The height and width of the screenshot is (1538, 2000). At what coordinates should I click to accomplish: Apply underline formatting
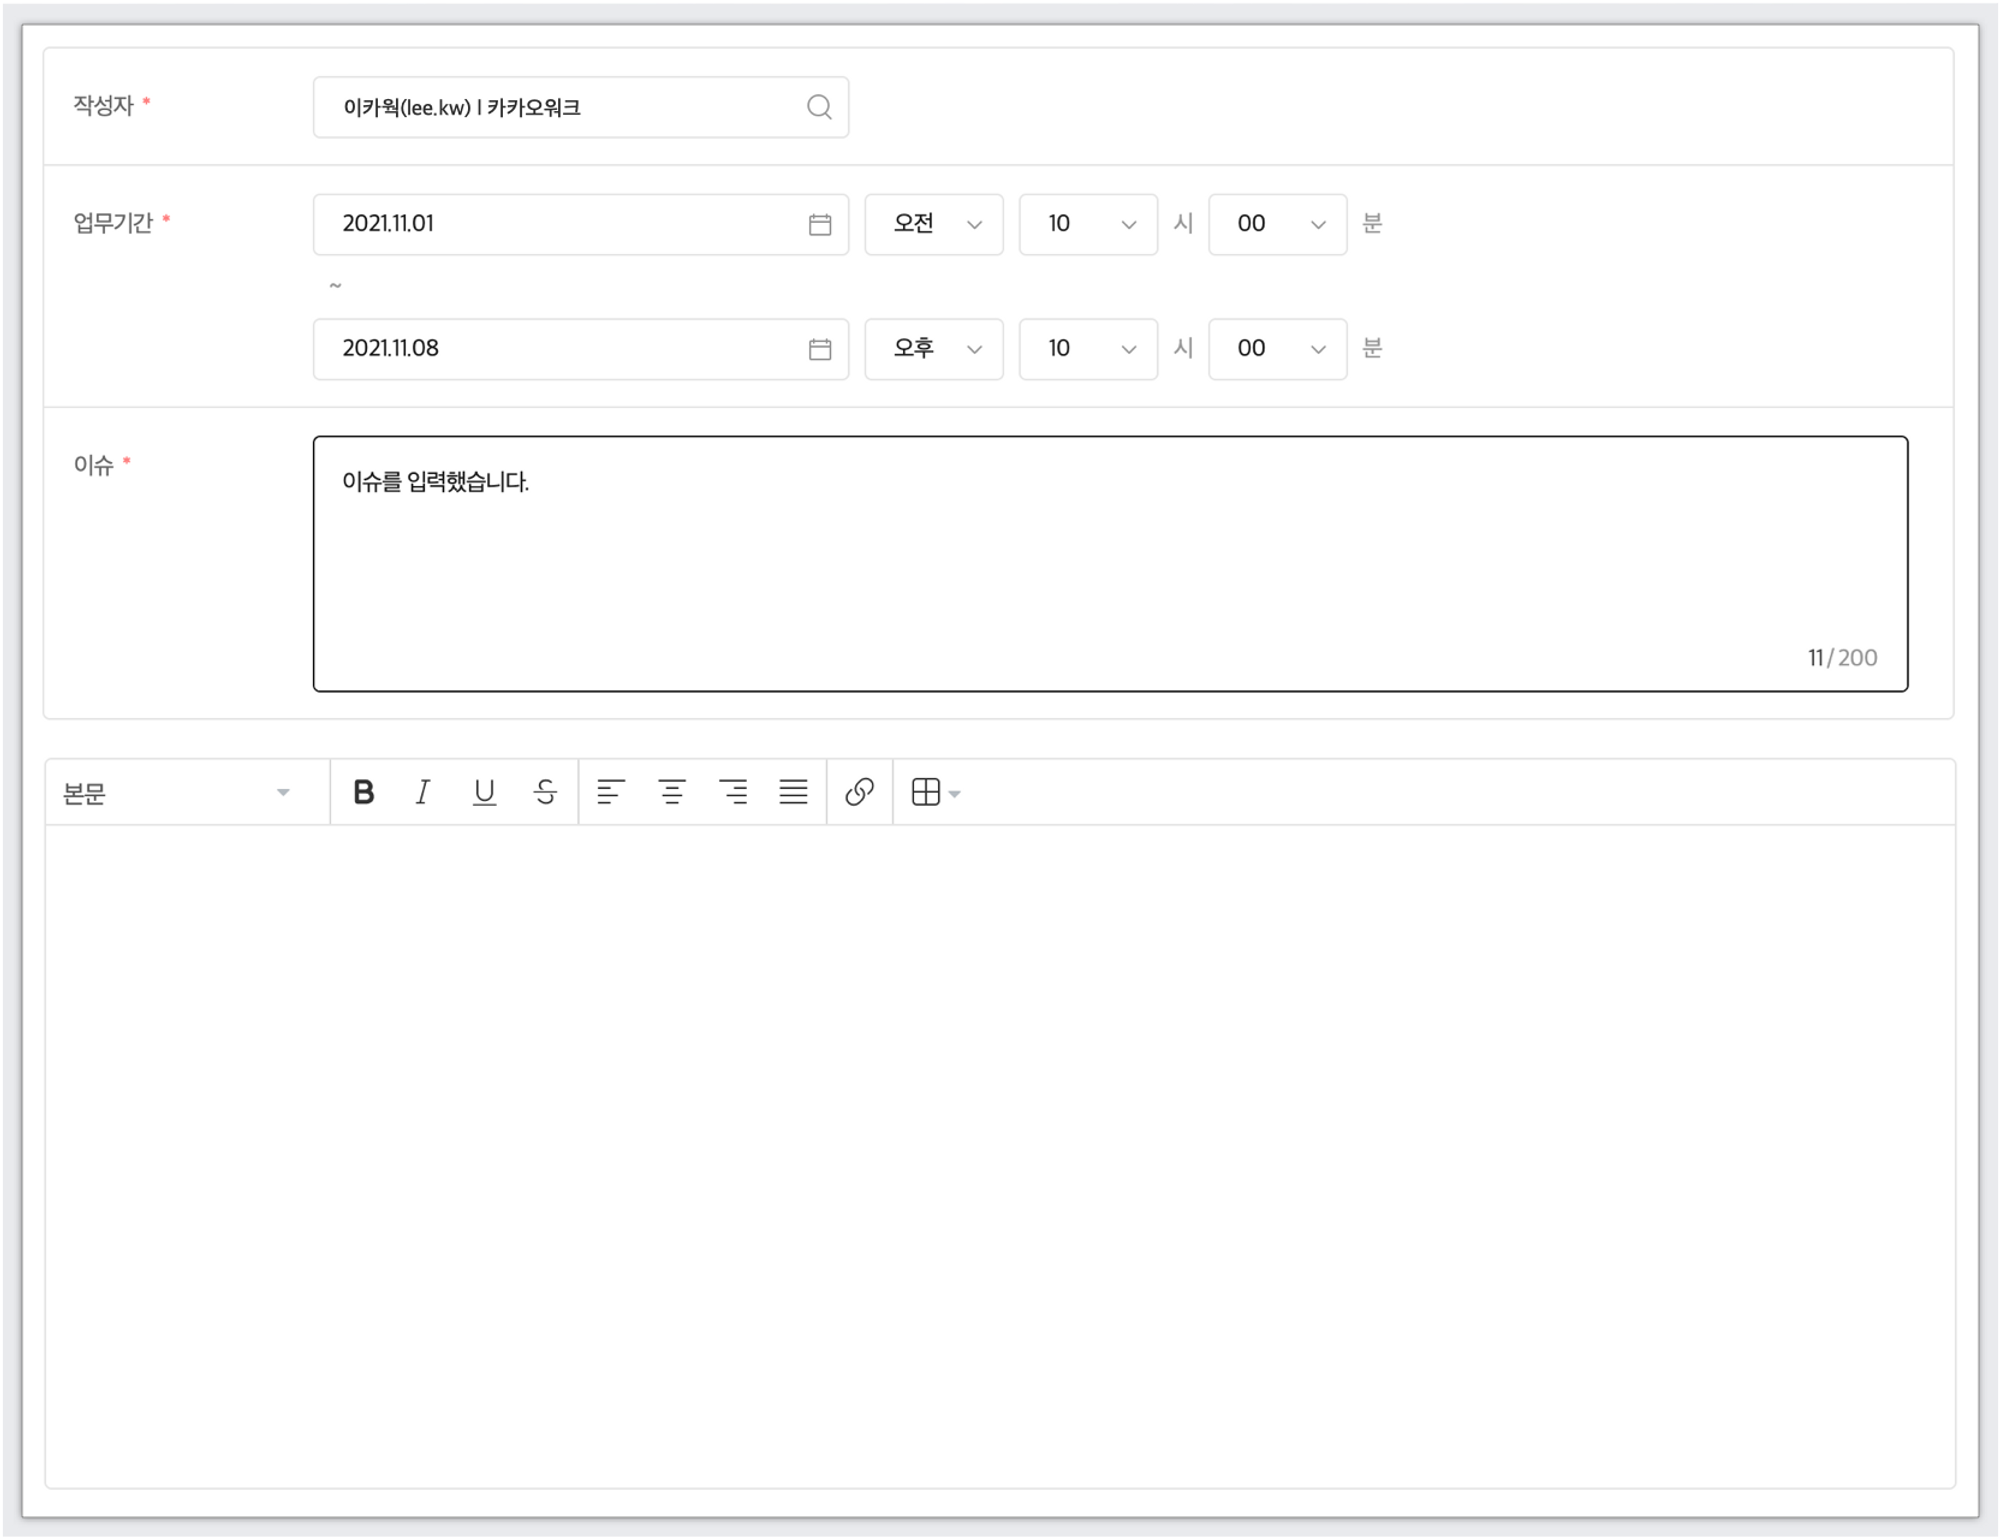[484, 792]
